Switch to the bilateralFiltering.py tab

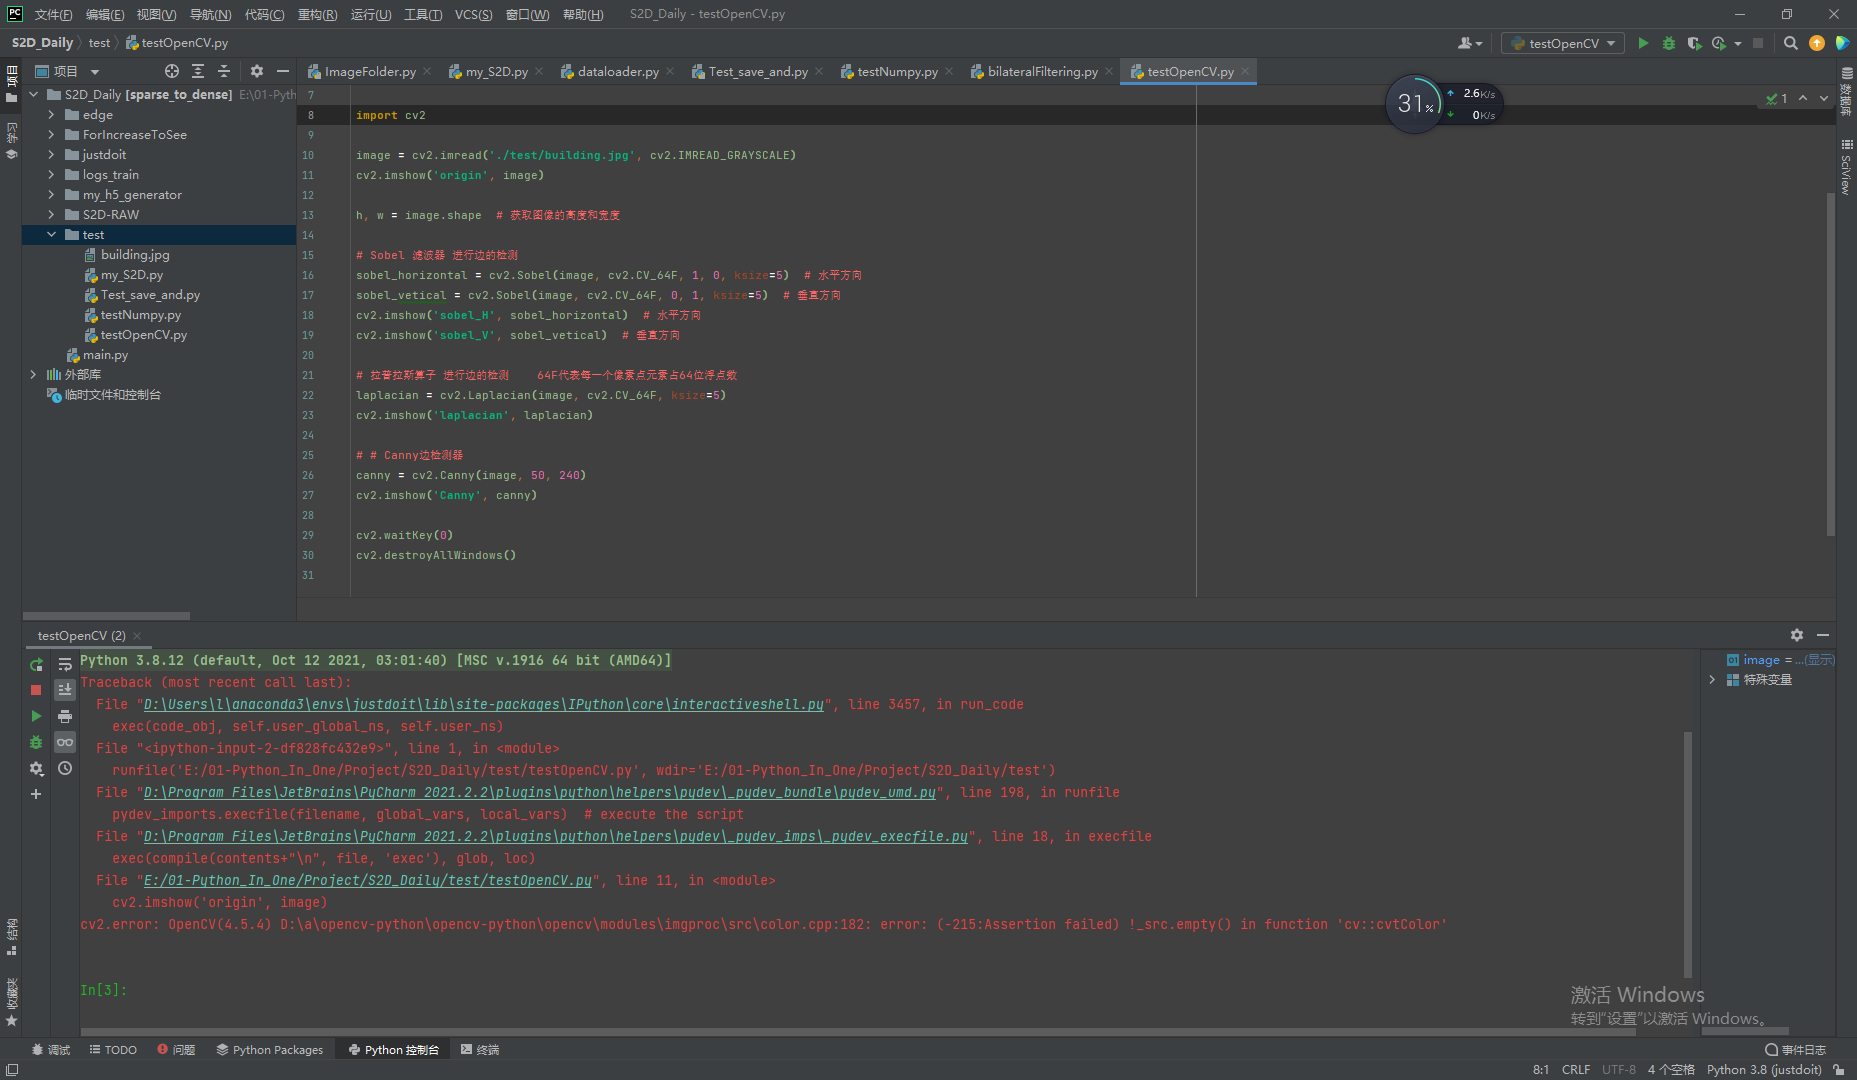1042,71
